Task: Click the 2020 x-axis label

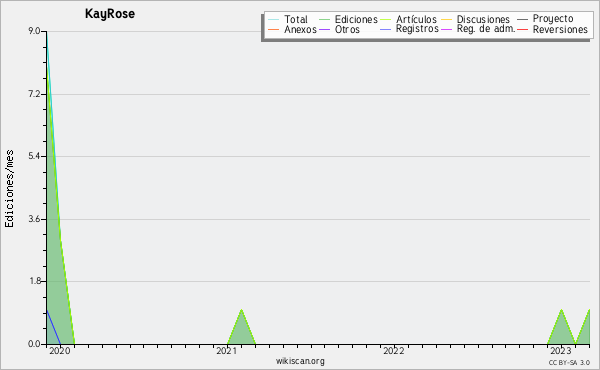Action: point(60,351)
